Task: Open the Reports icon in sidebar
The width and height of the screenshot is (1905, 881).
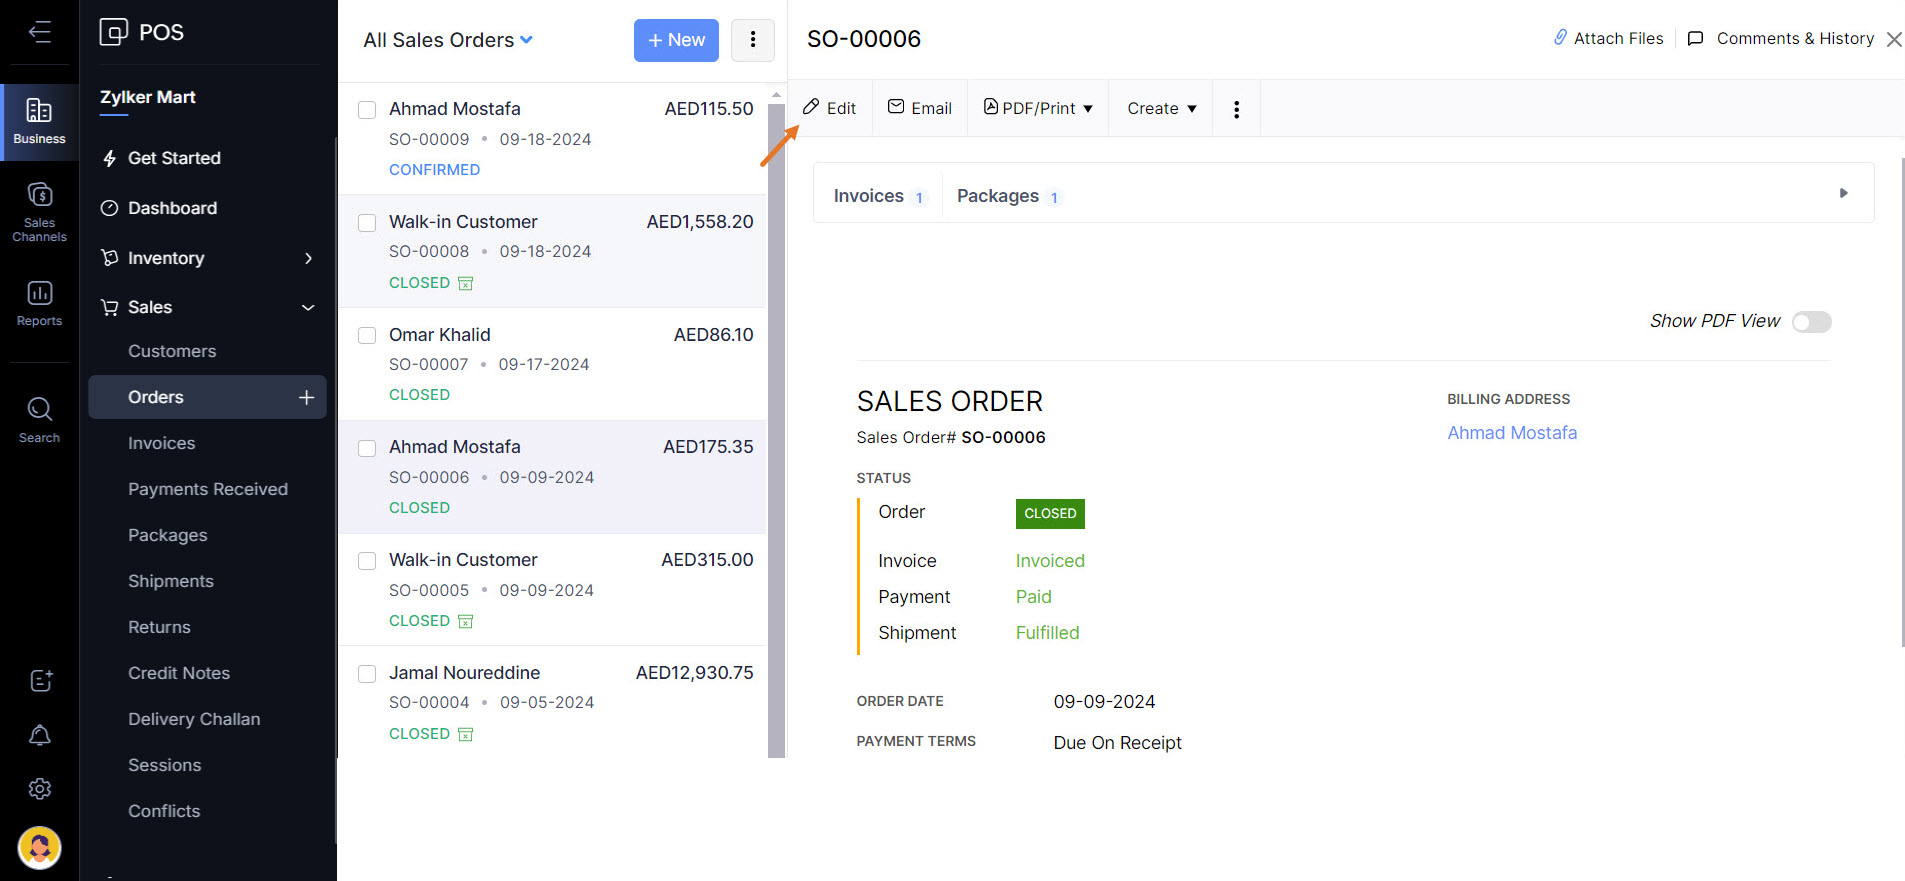Action: (x=39, y=302)
